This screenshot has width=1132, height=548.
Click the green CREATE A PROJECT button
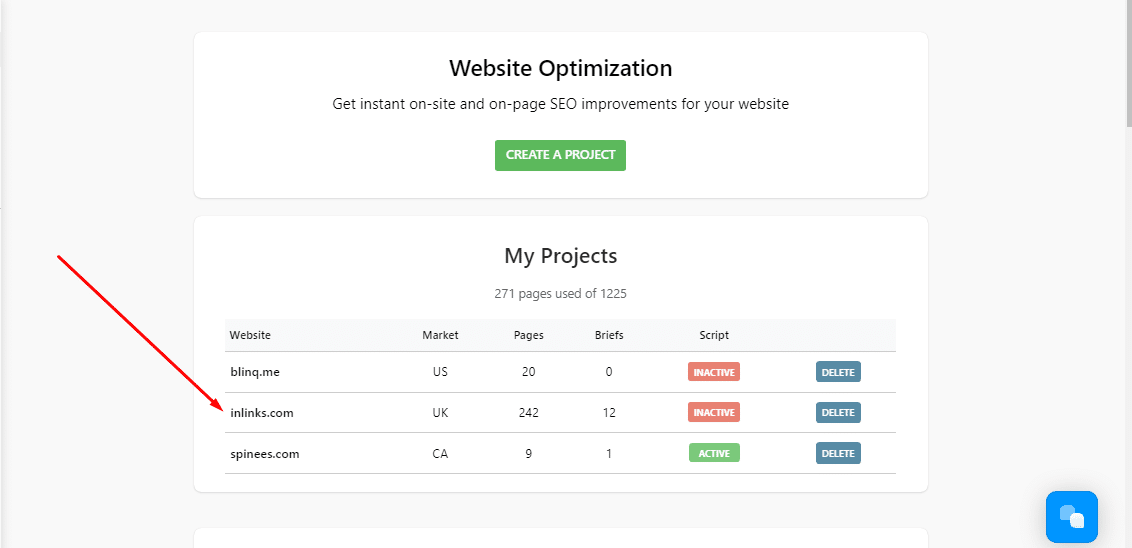[560, 155]
